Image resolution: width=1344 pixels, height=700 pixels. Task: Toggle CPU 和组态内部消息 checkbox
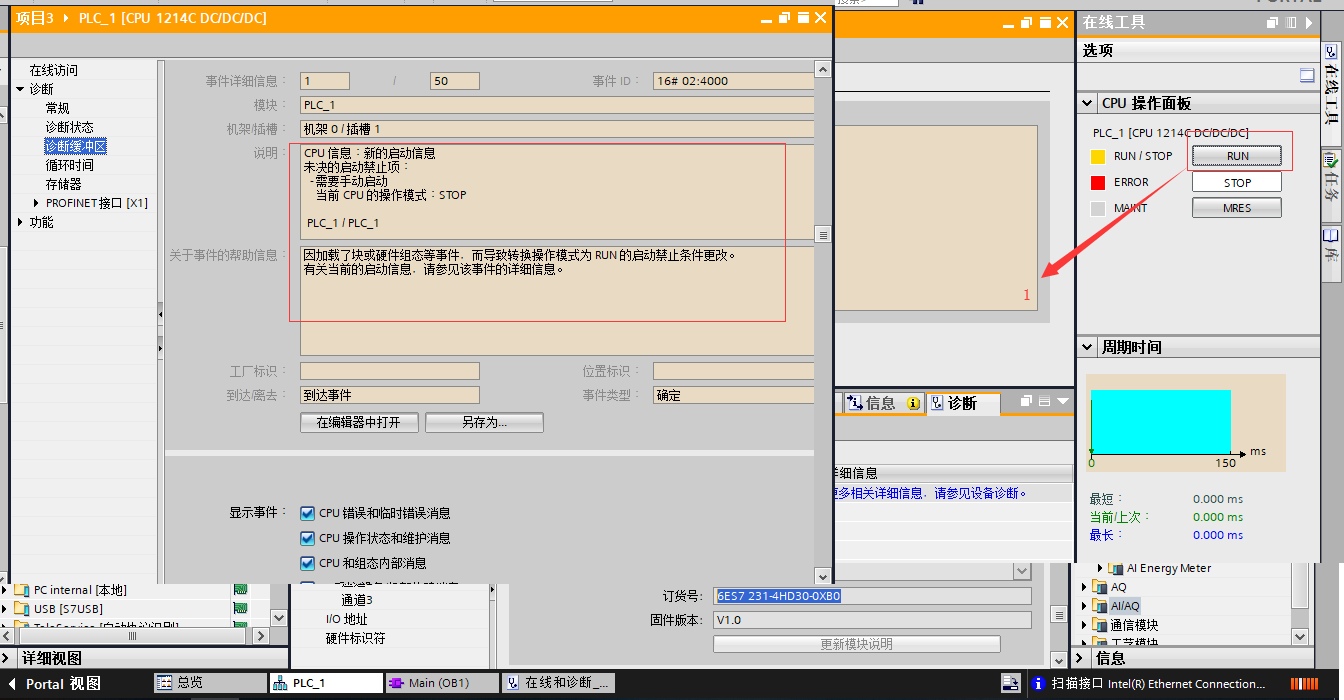pos(308,563)
